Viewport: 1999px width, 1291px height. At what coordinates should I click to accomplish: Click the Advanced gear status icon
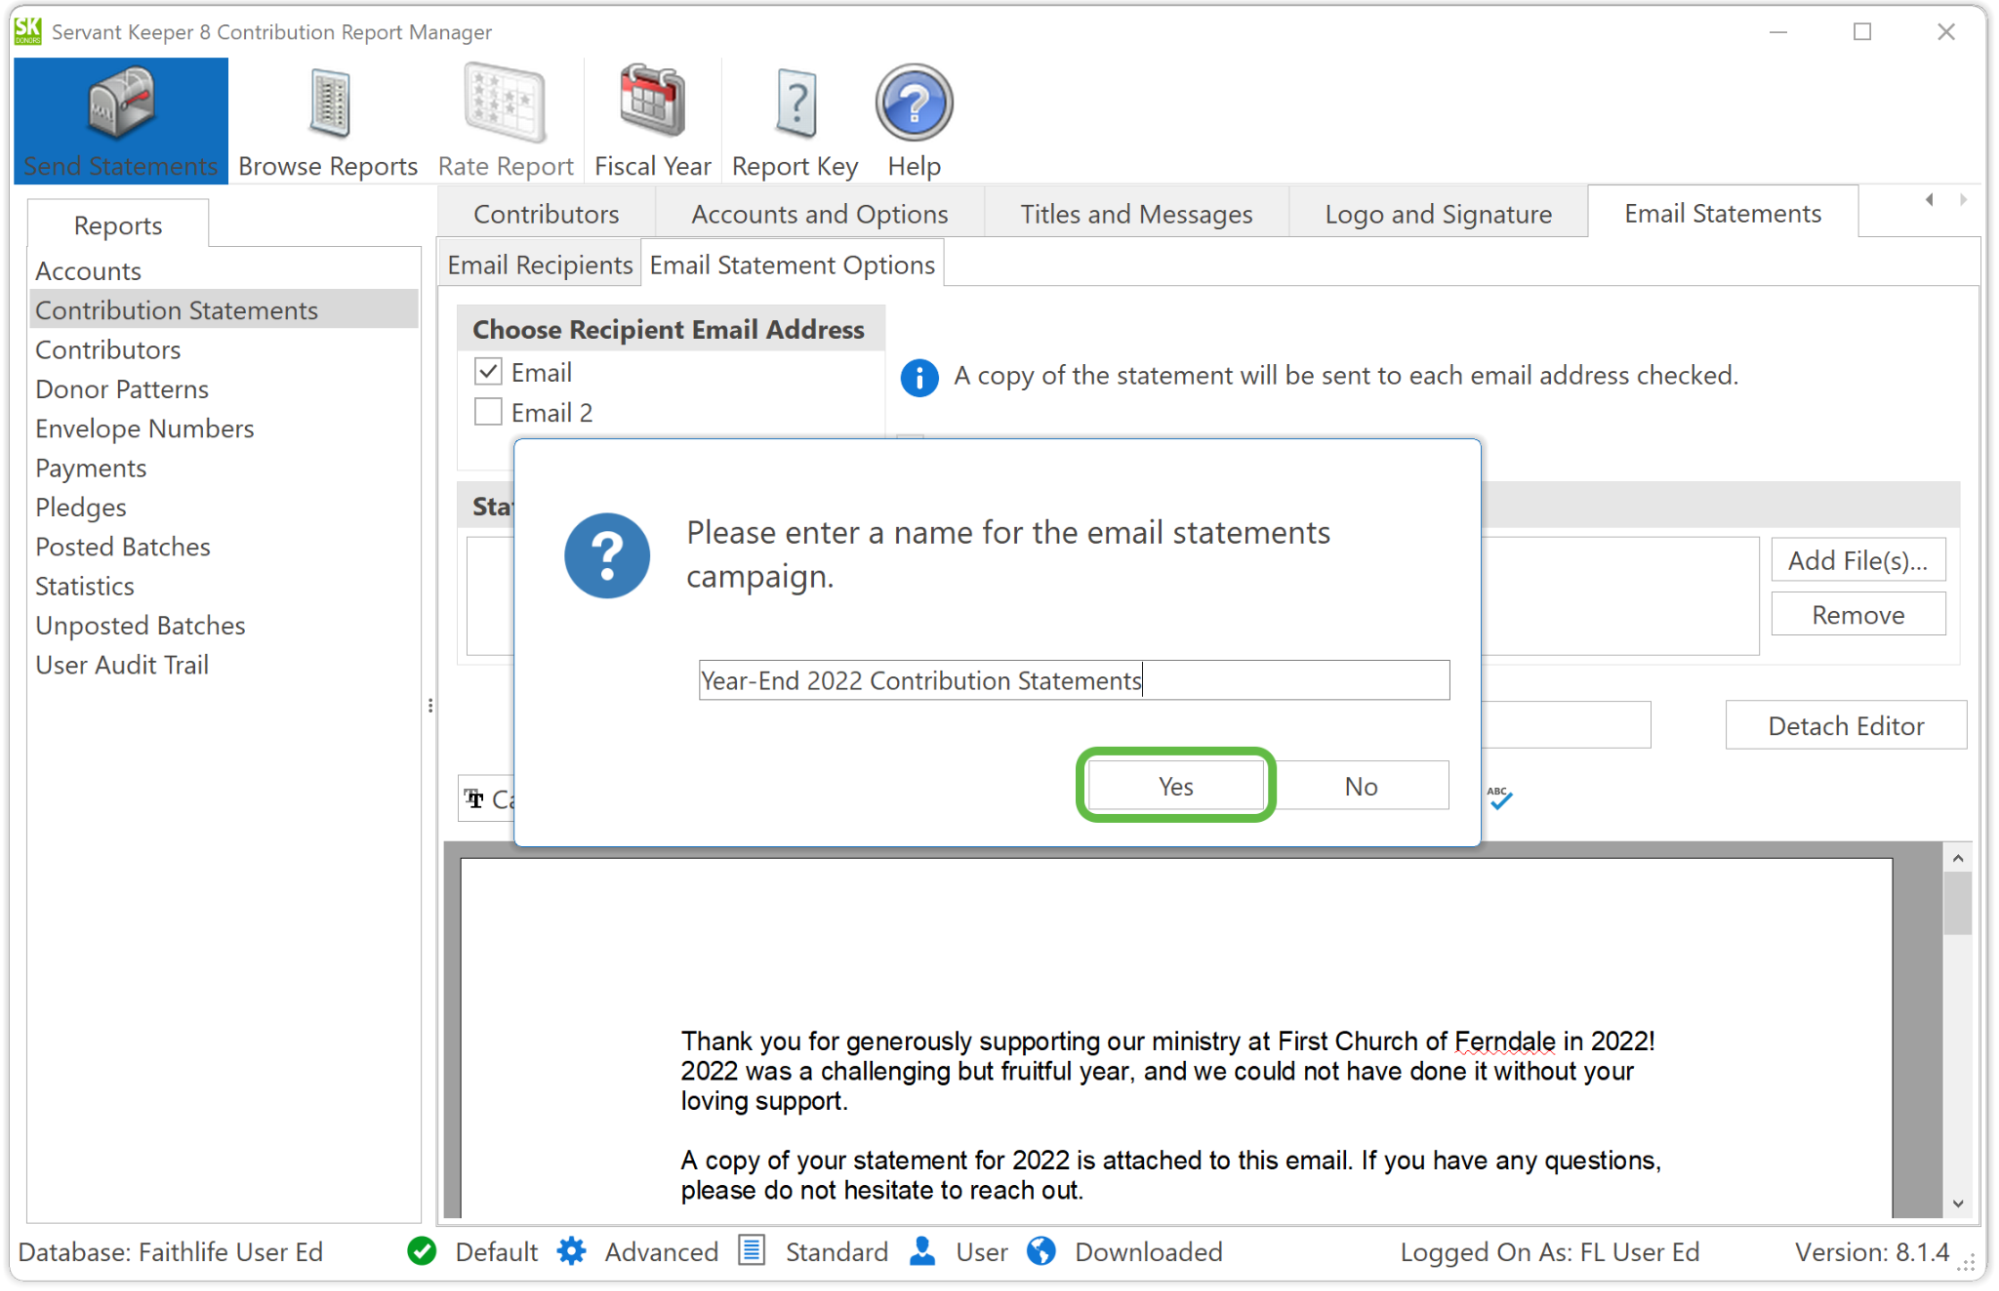click(x=572, y=1251)
